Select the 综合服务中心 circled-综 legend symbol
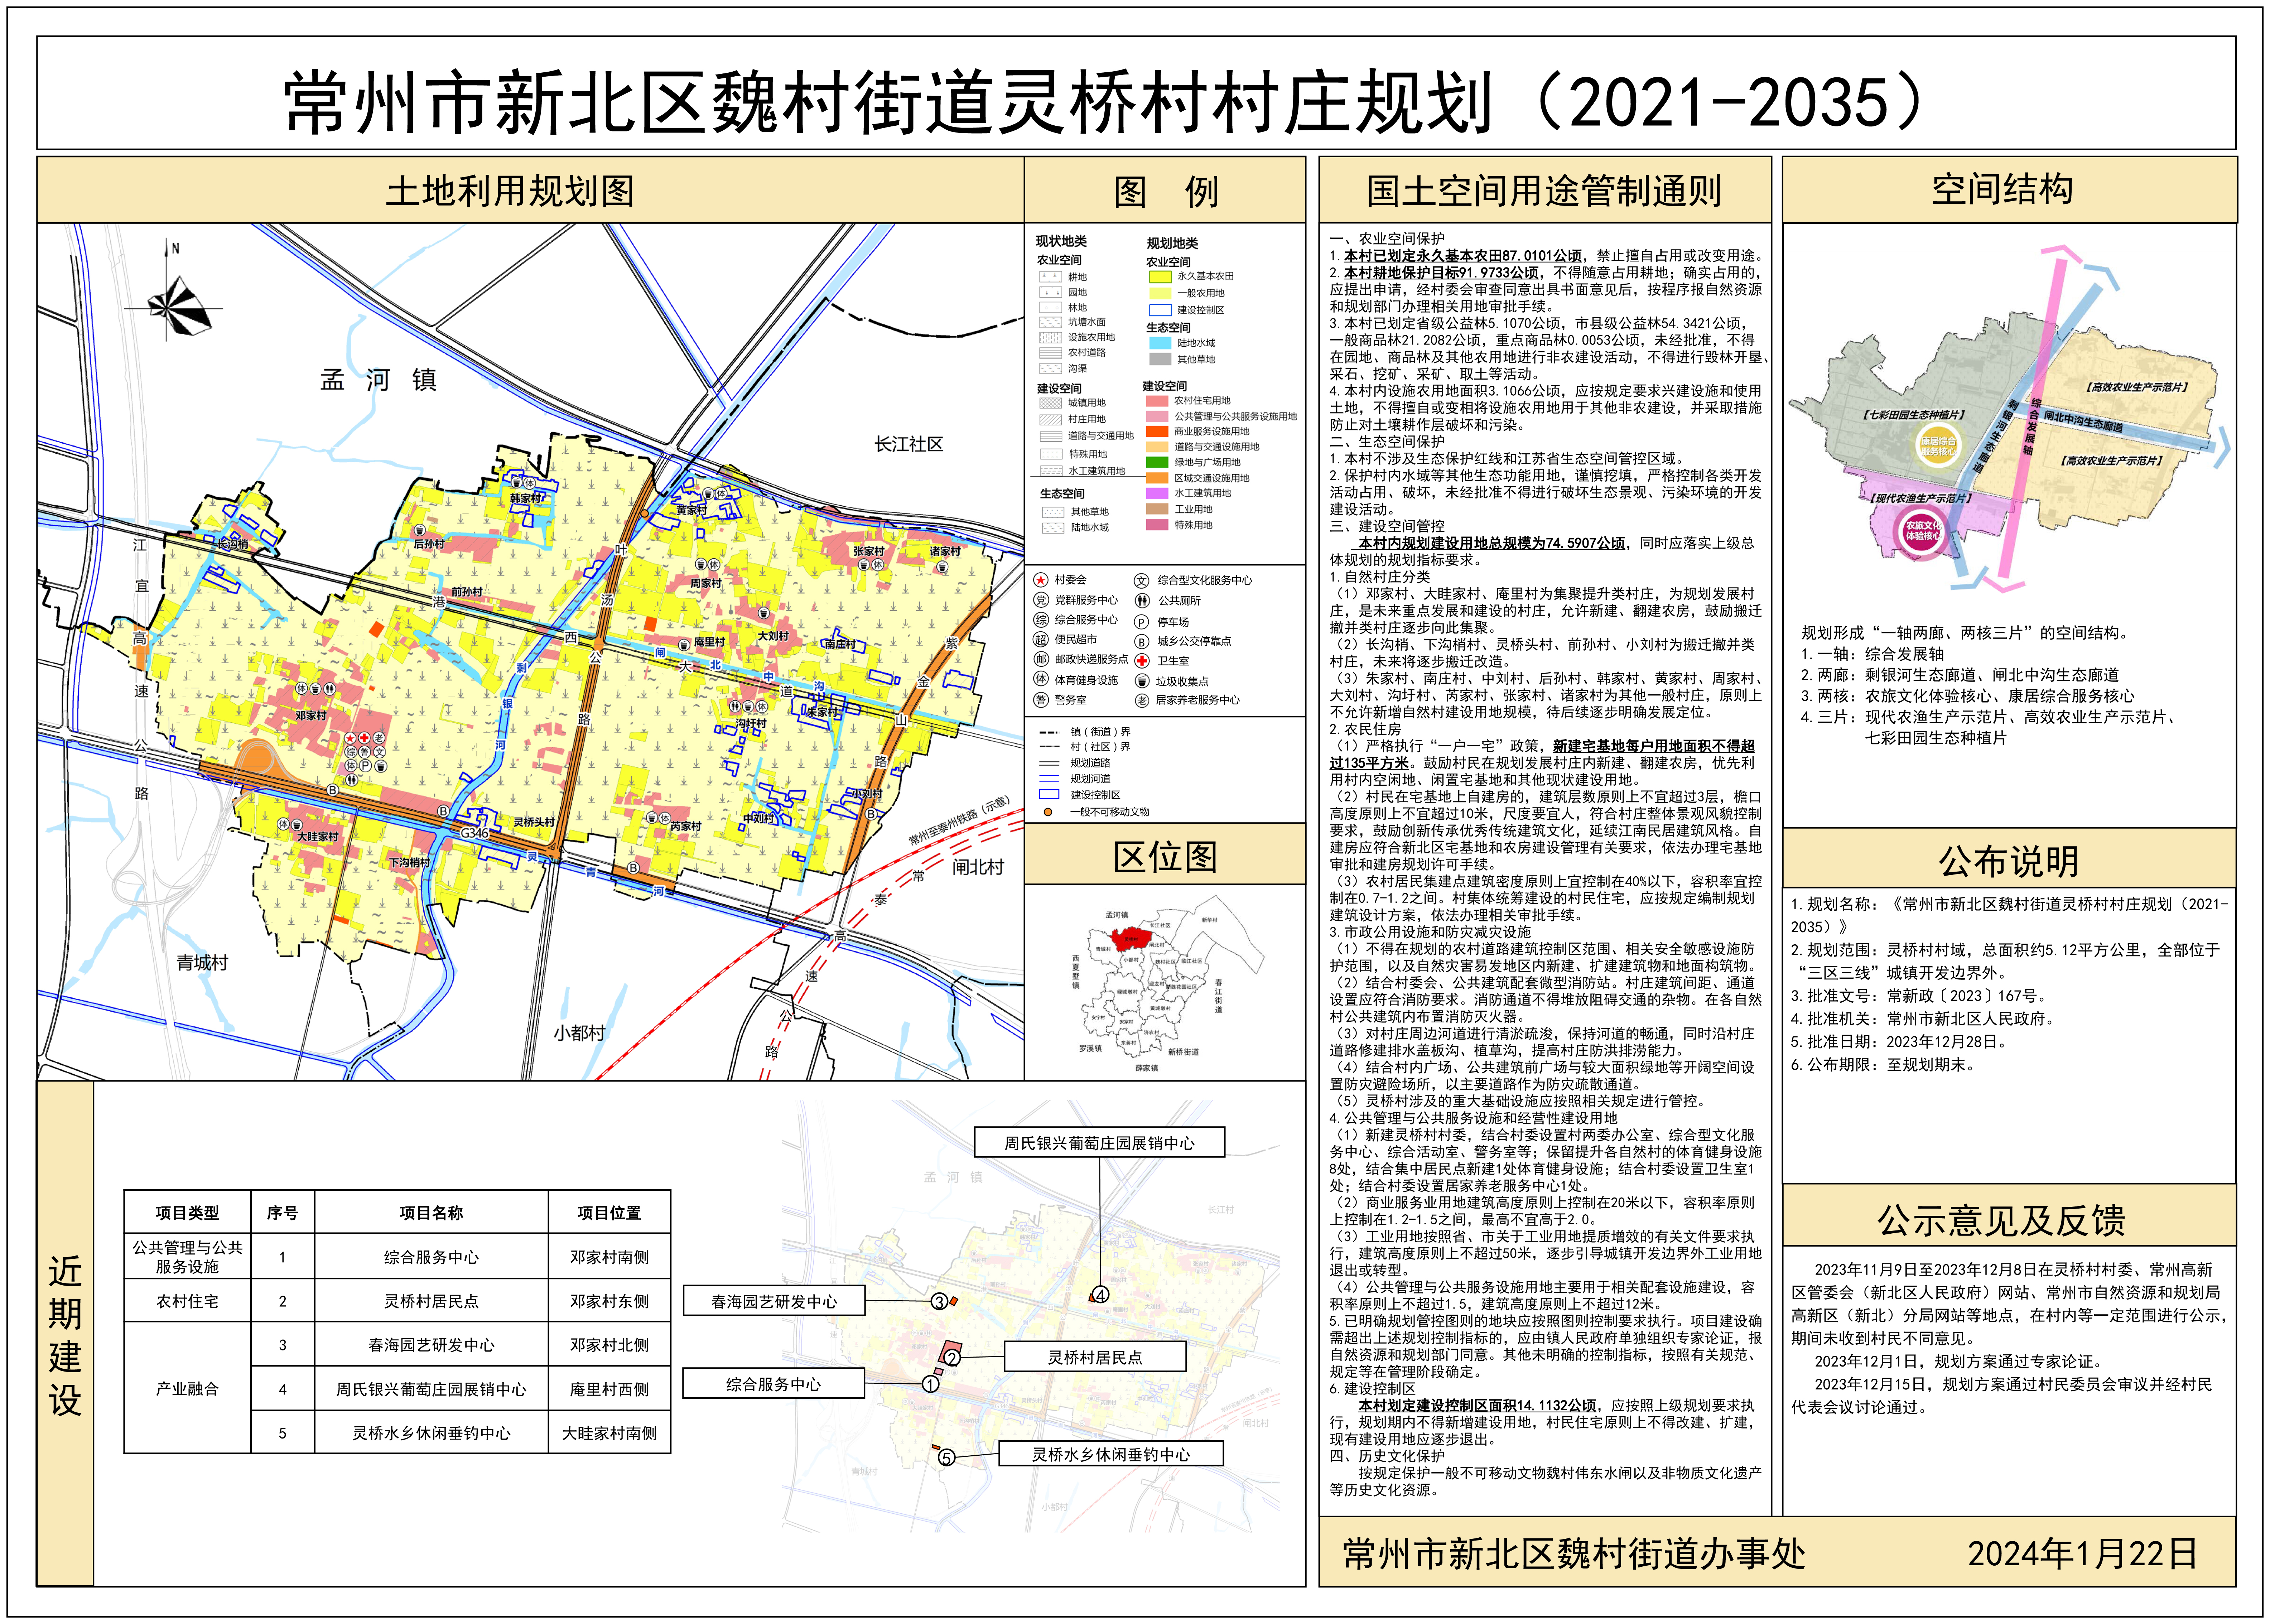The height and width of the screenshot is (1624, 2270). coord(1041,620)
